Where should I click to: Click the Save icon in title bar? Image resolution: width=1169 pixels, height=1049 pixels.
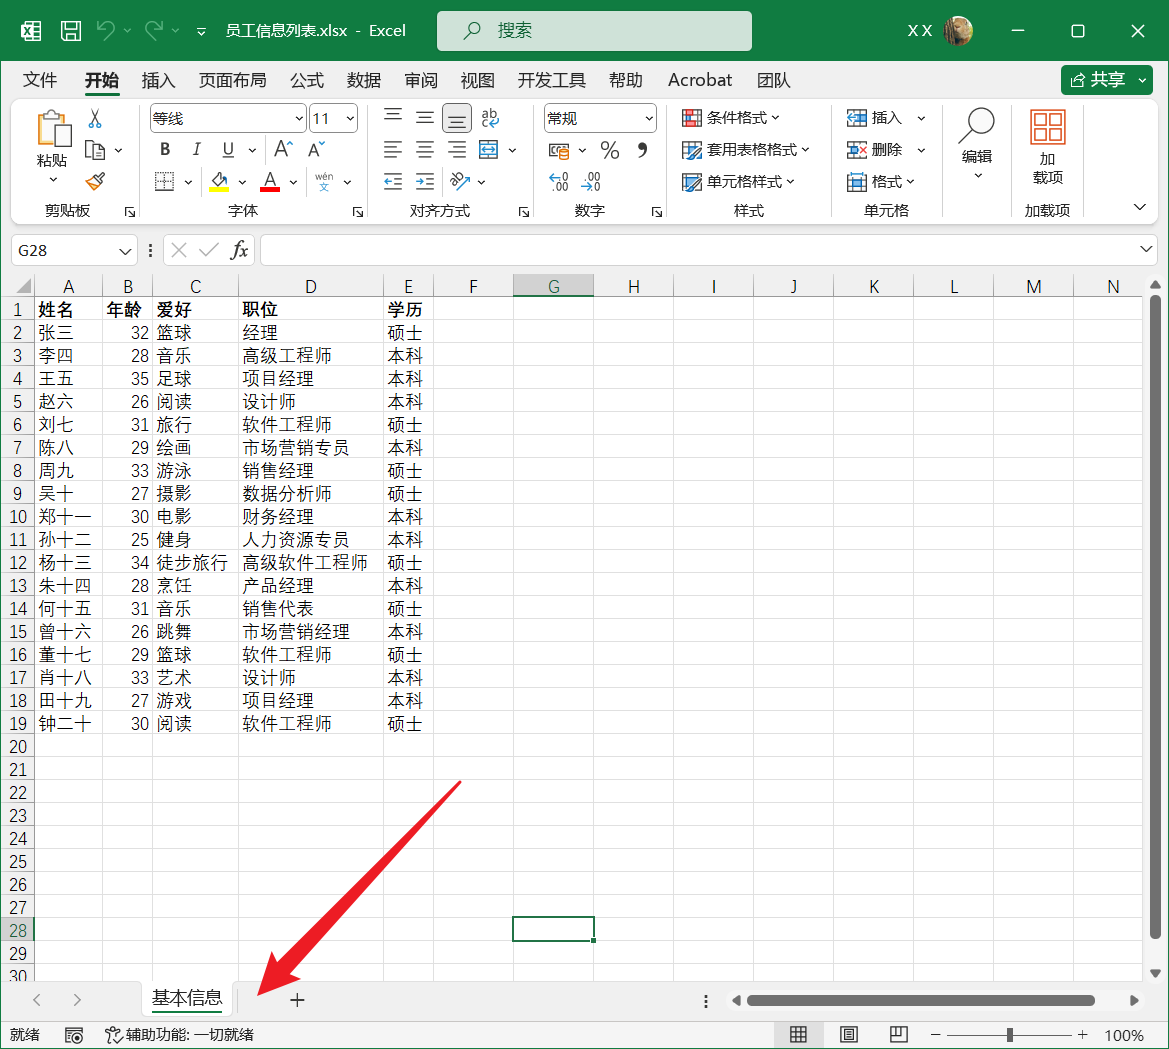click(71, 31)
